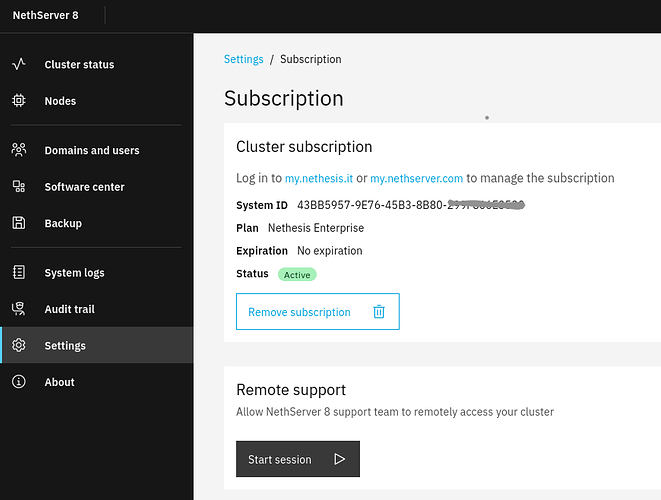
Task: Click the Remove subscription button
Action: tap(317, 312)
